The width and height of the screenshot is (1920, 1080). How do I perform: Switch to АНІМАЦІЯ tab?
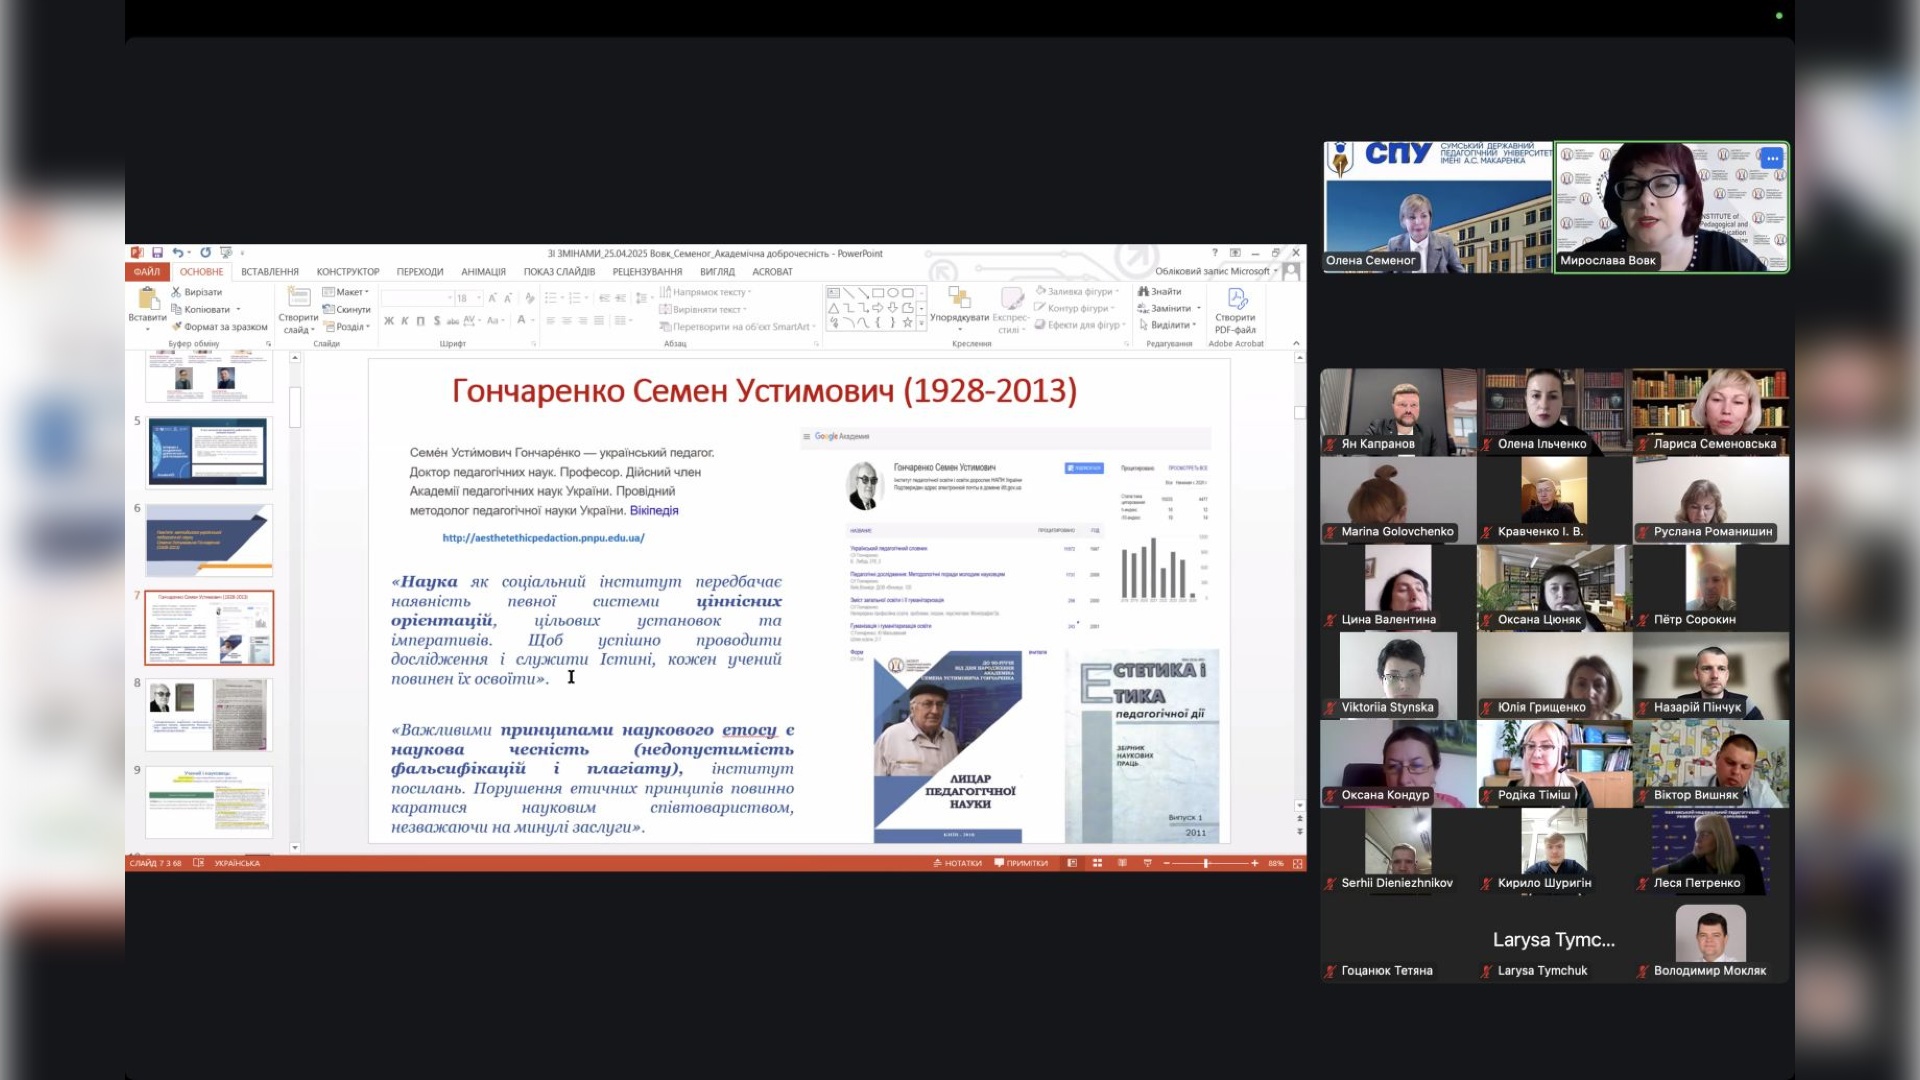(x=483, y=272)
